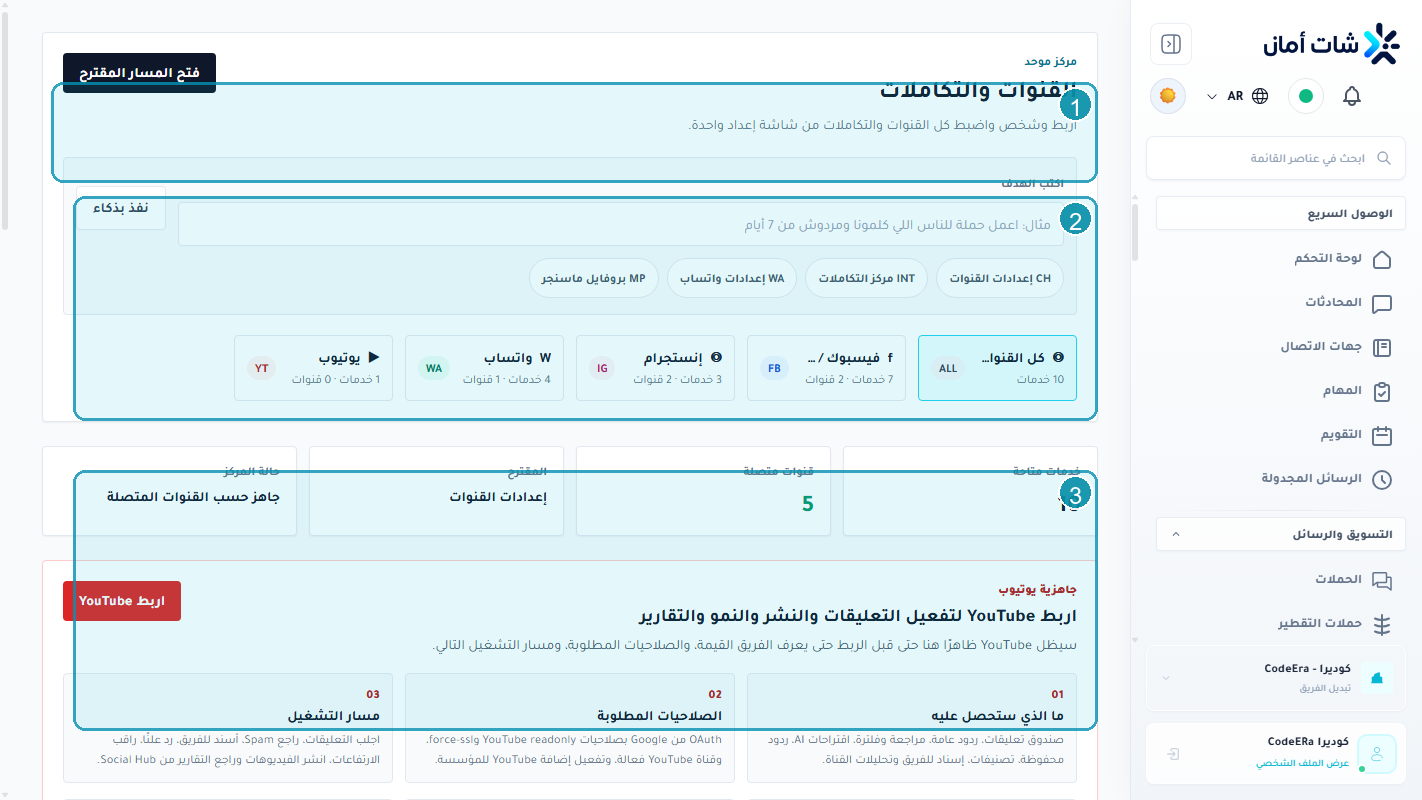Select the إنستجرام IG channel card
1422x800 pixels.
click(655, 368)
